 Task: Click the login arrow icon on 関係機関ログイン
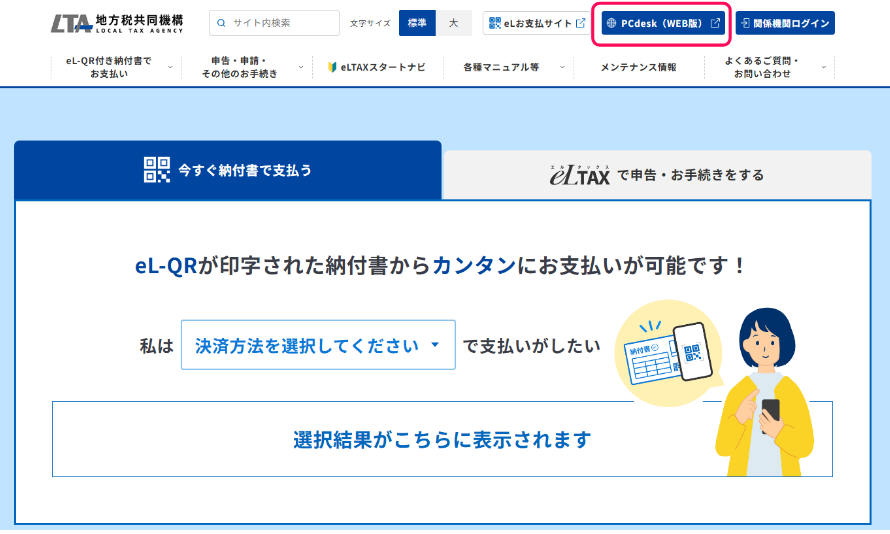(745, 23)
